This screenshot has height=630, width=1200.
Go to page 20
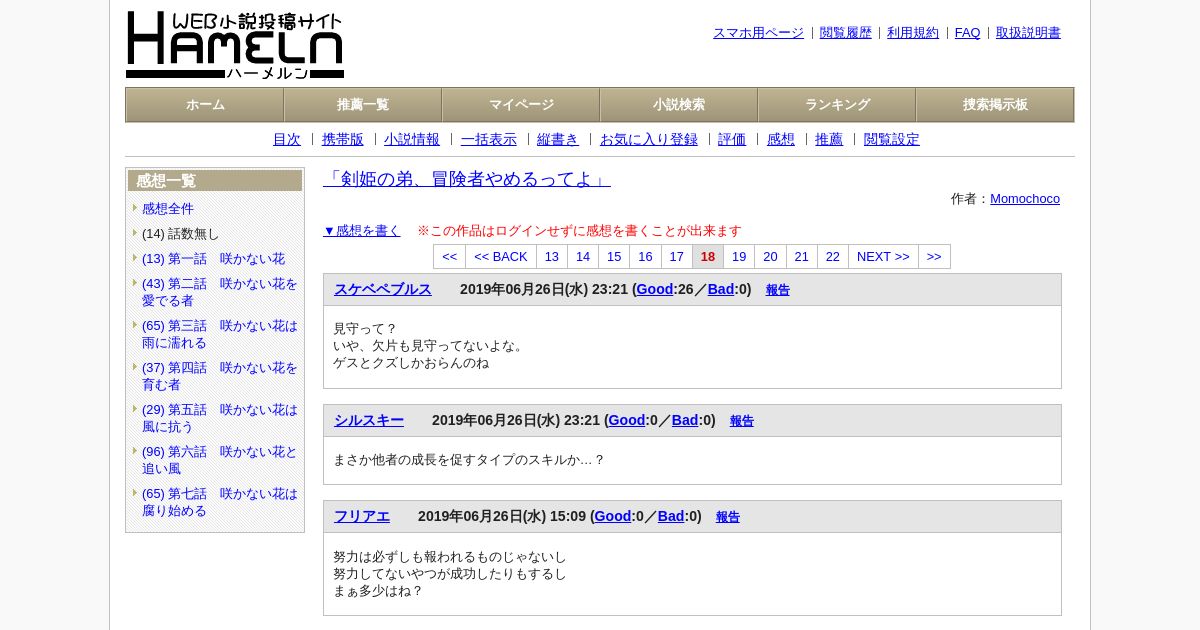click(770, 256)
